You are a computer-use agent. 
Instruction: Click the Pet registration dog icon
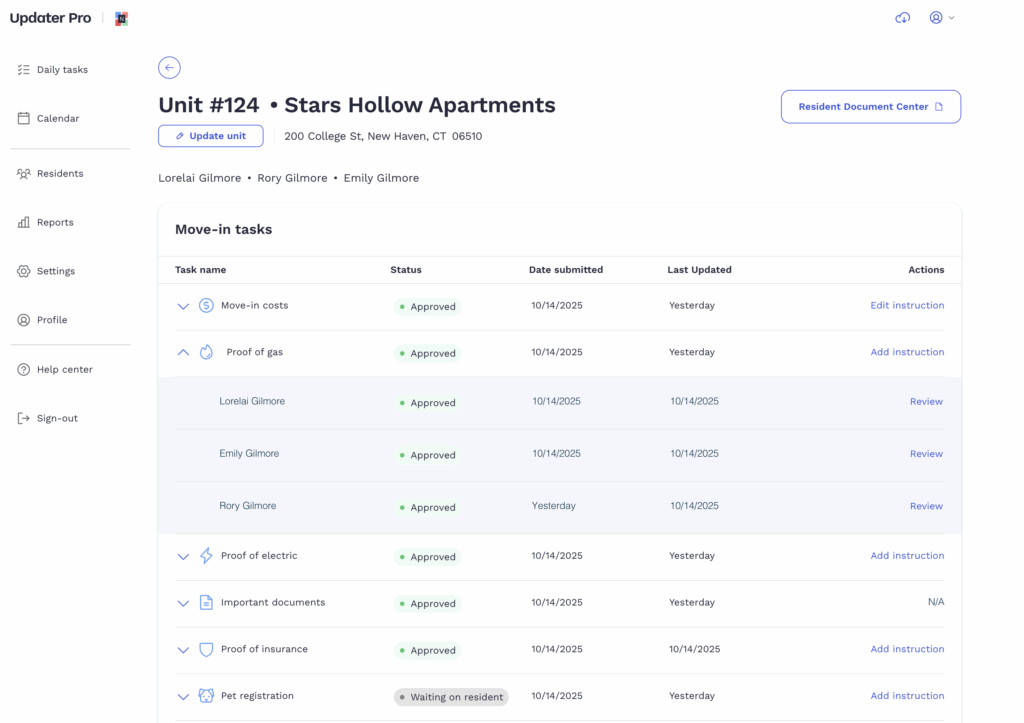(206, 696)
